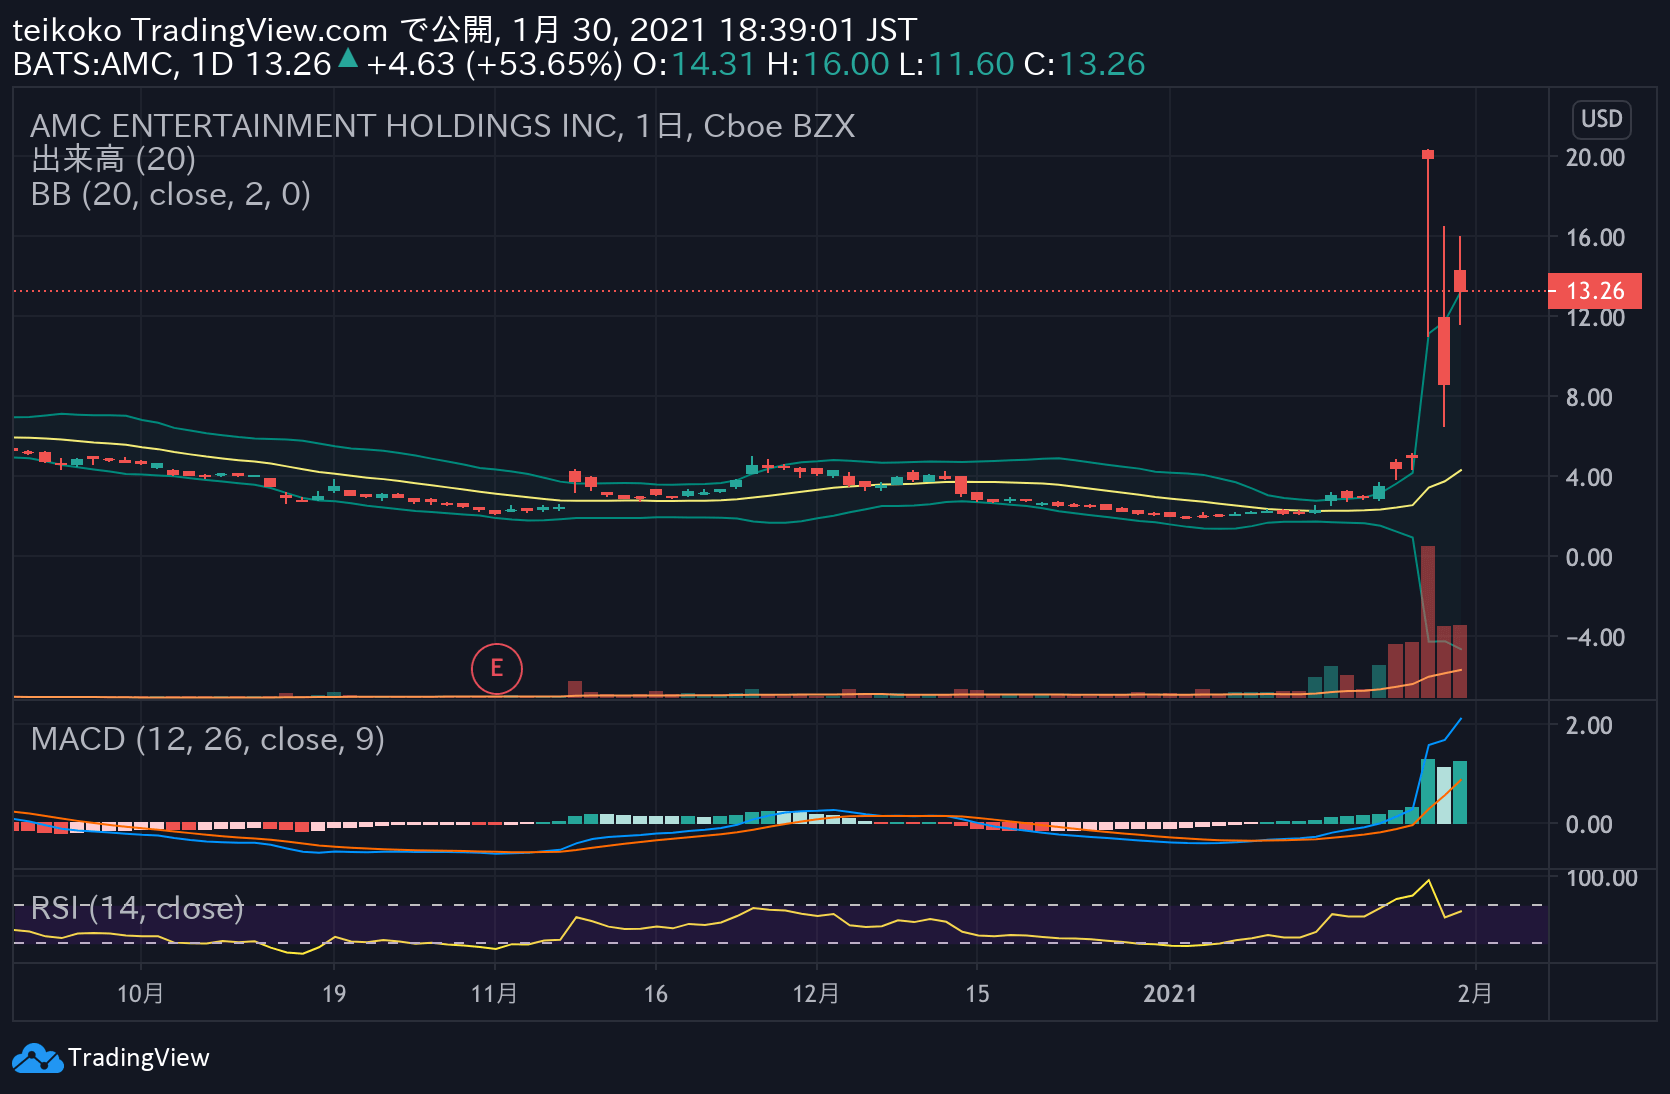Click the TradingView cloud logo icon

pos(37,1058)
